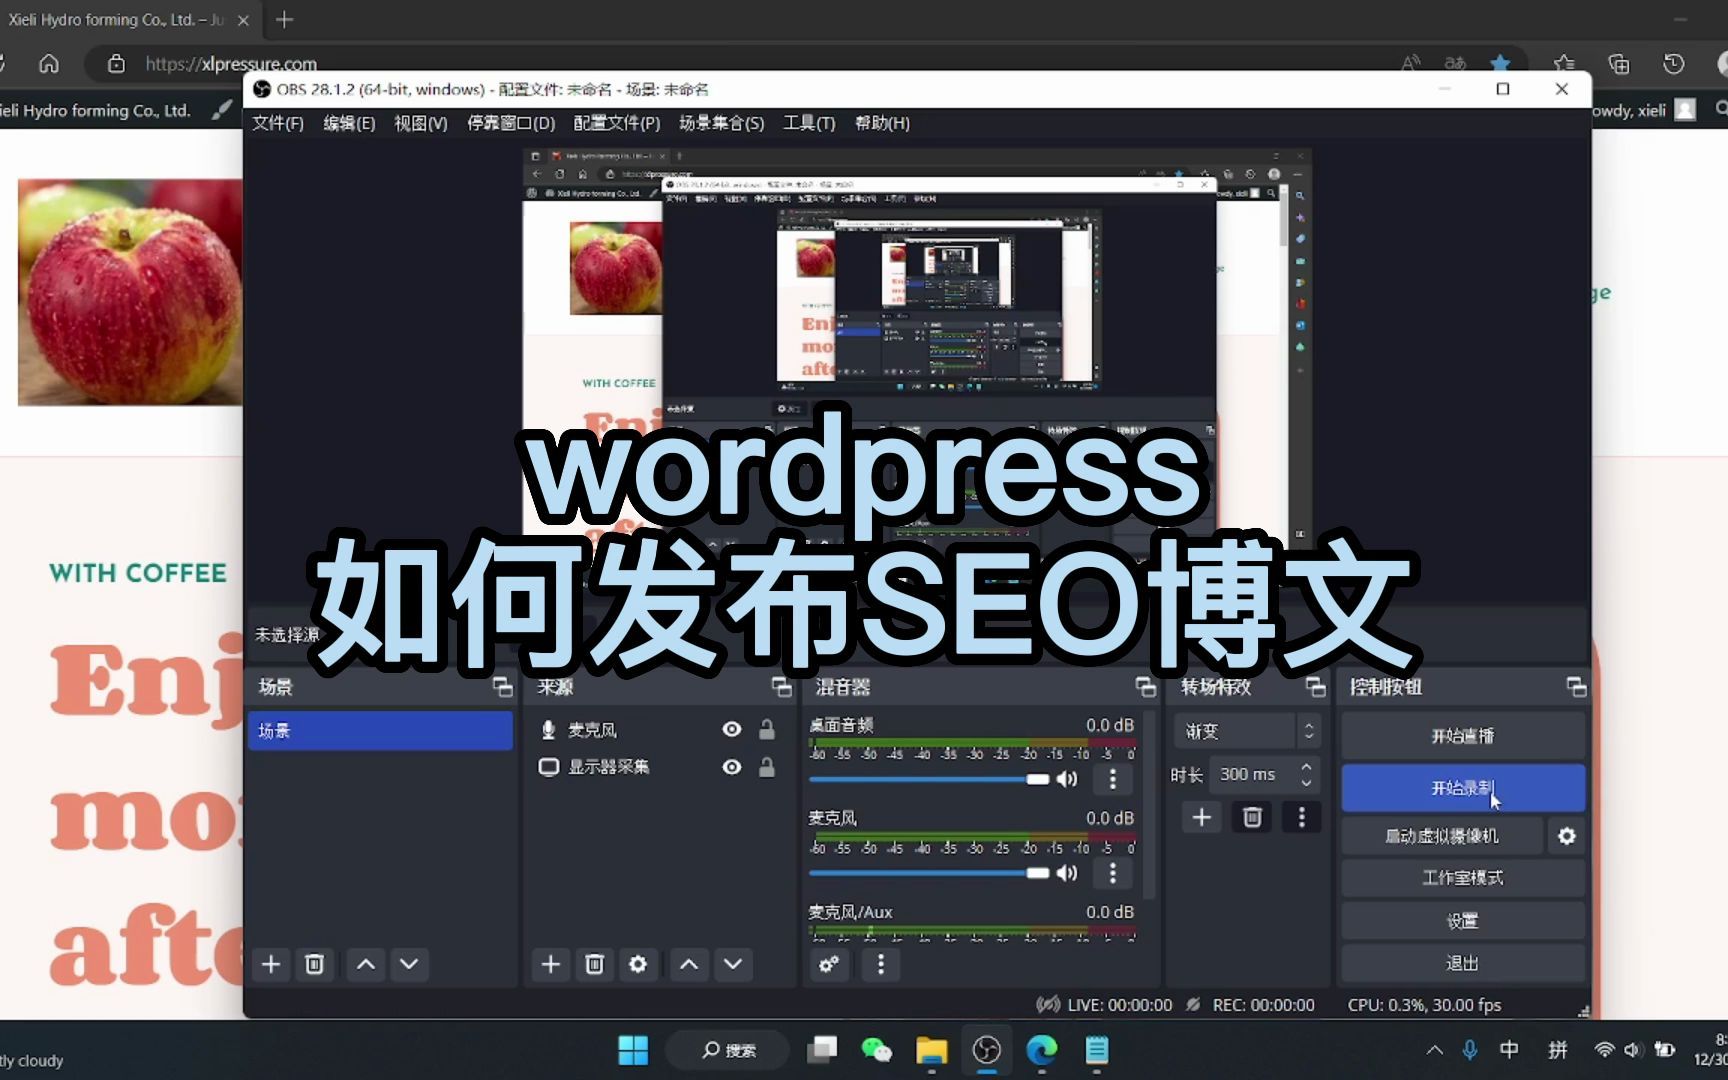Select 显示器采集 source row
The width and height of the screenshot is (1728, 1080).
[x=658, y=767]
